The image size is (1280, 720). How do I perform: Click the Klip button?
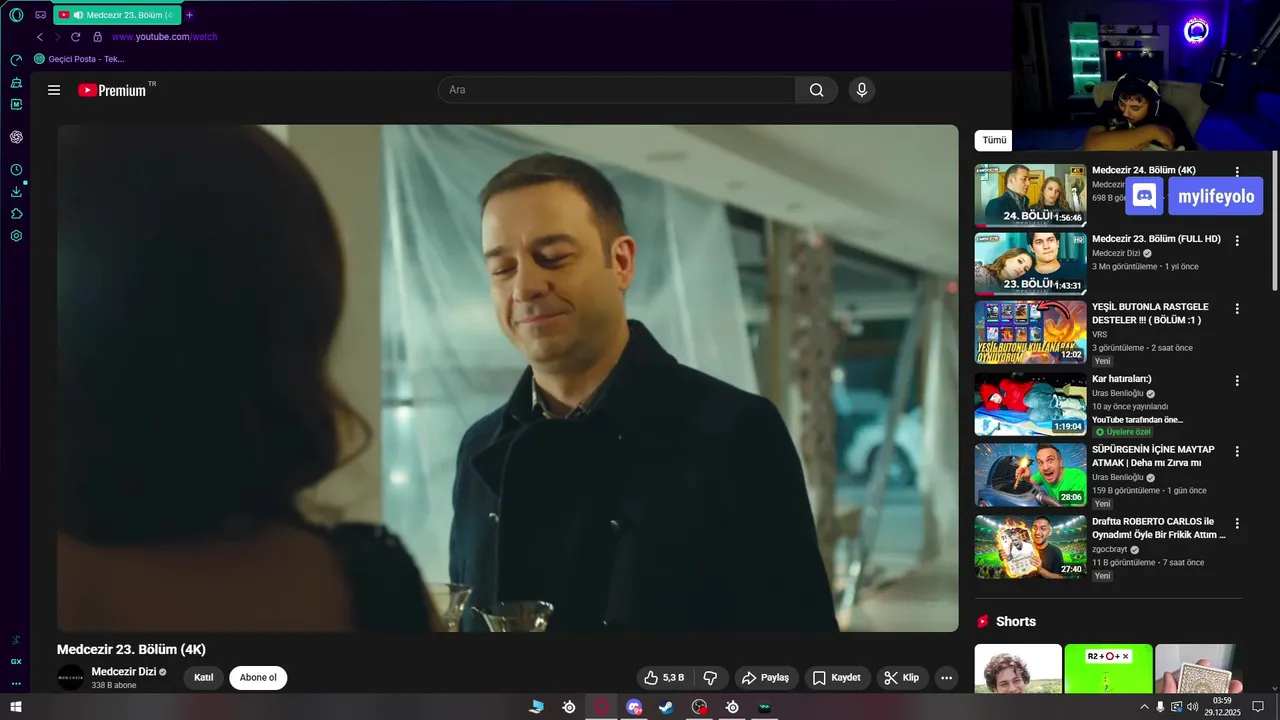point(903,678)
